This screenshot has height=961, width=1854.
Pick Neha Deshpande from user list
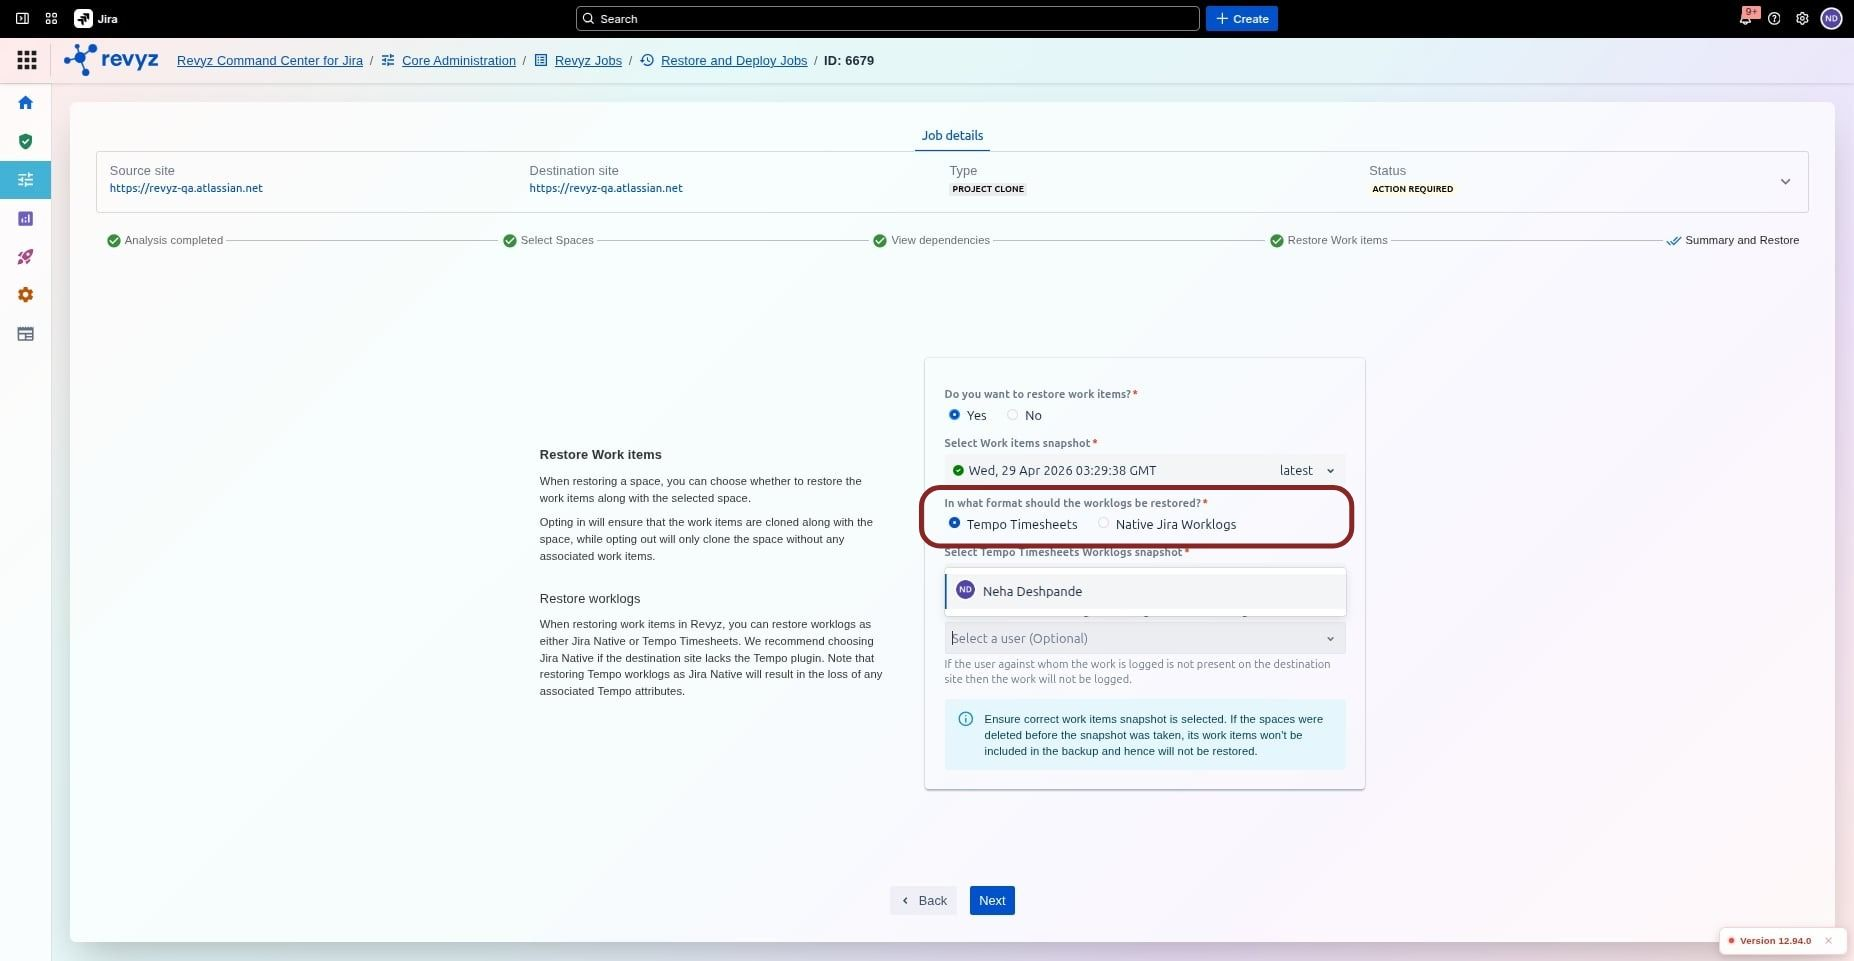(1145, 591)
